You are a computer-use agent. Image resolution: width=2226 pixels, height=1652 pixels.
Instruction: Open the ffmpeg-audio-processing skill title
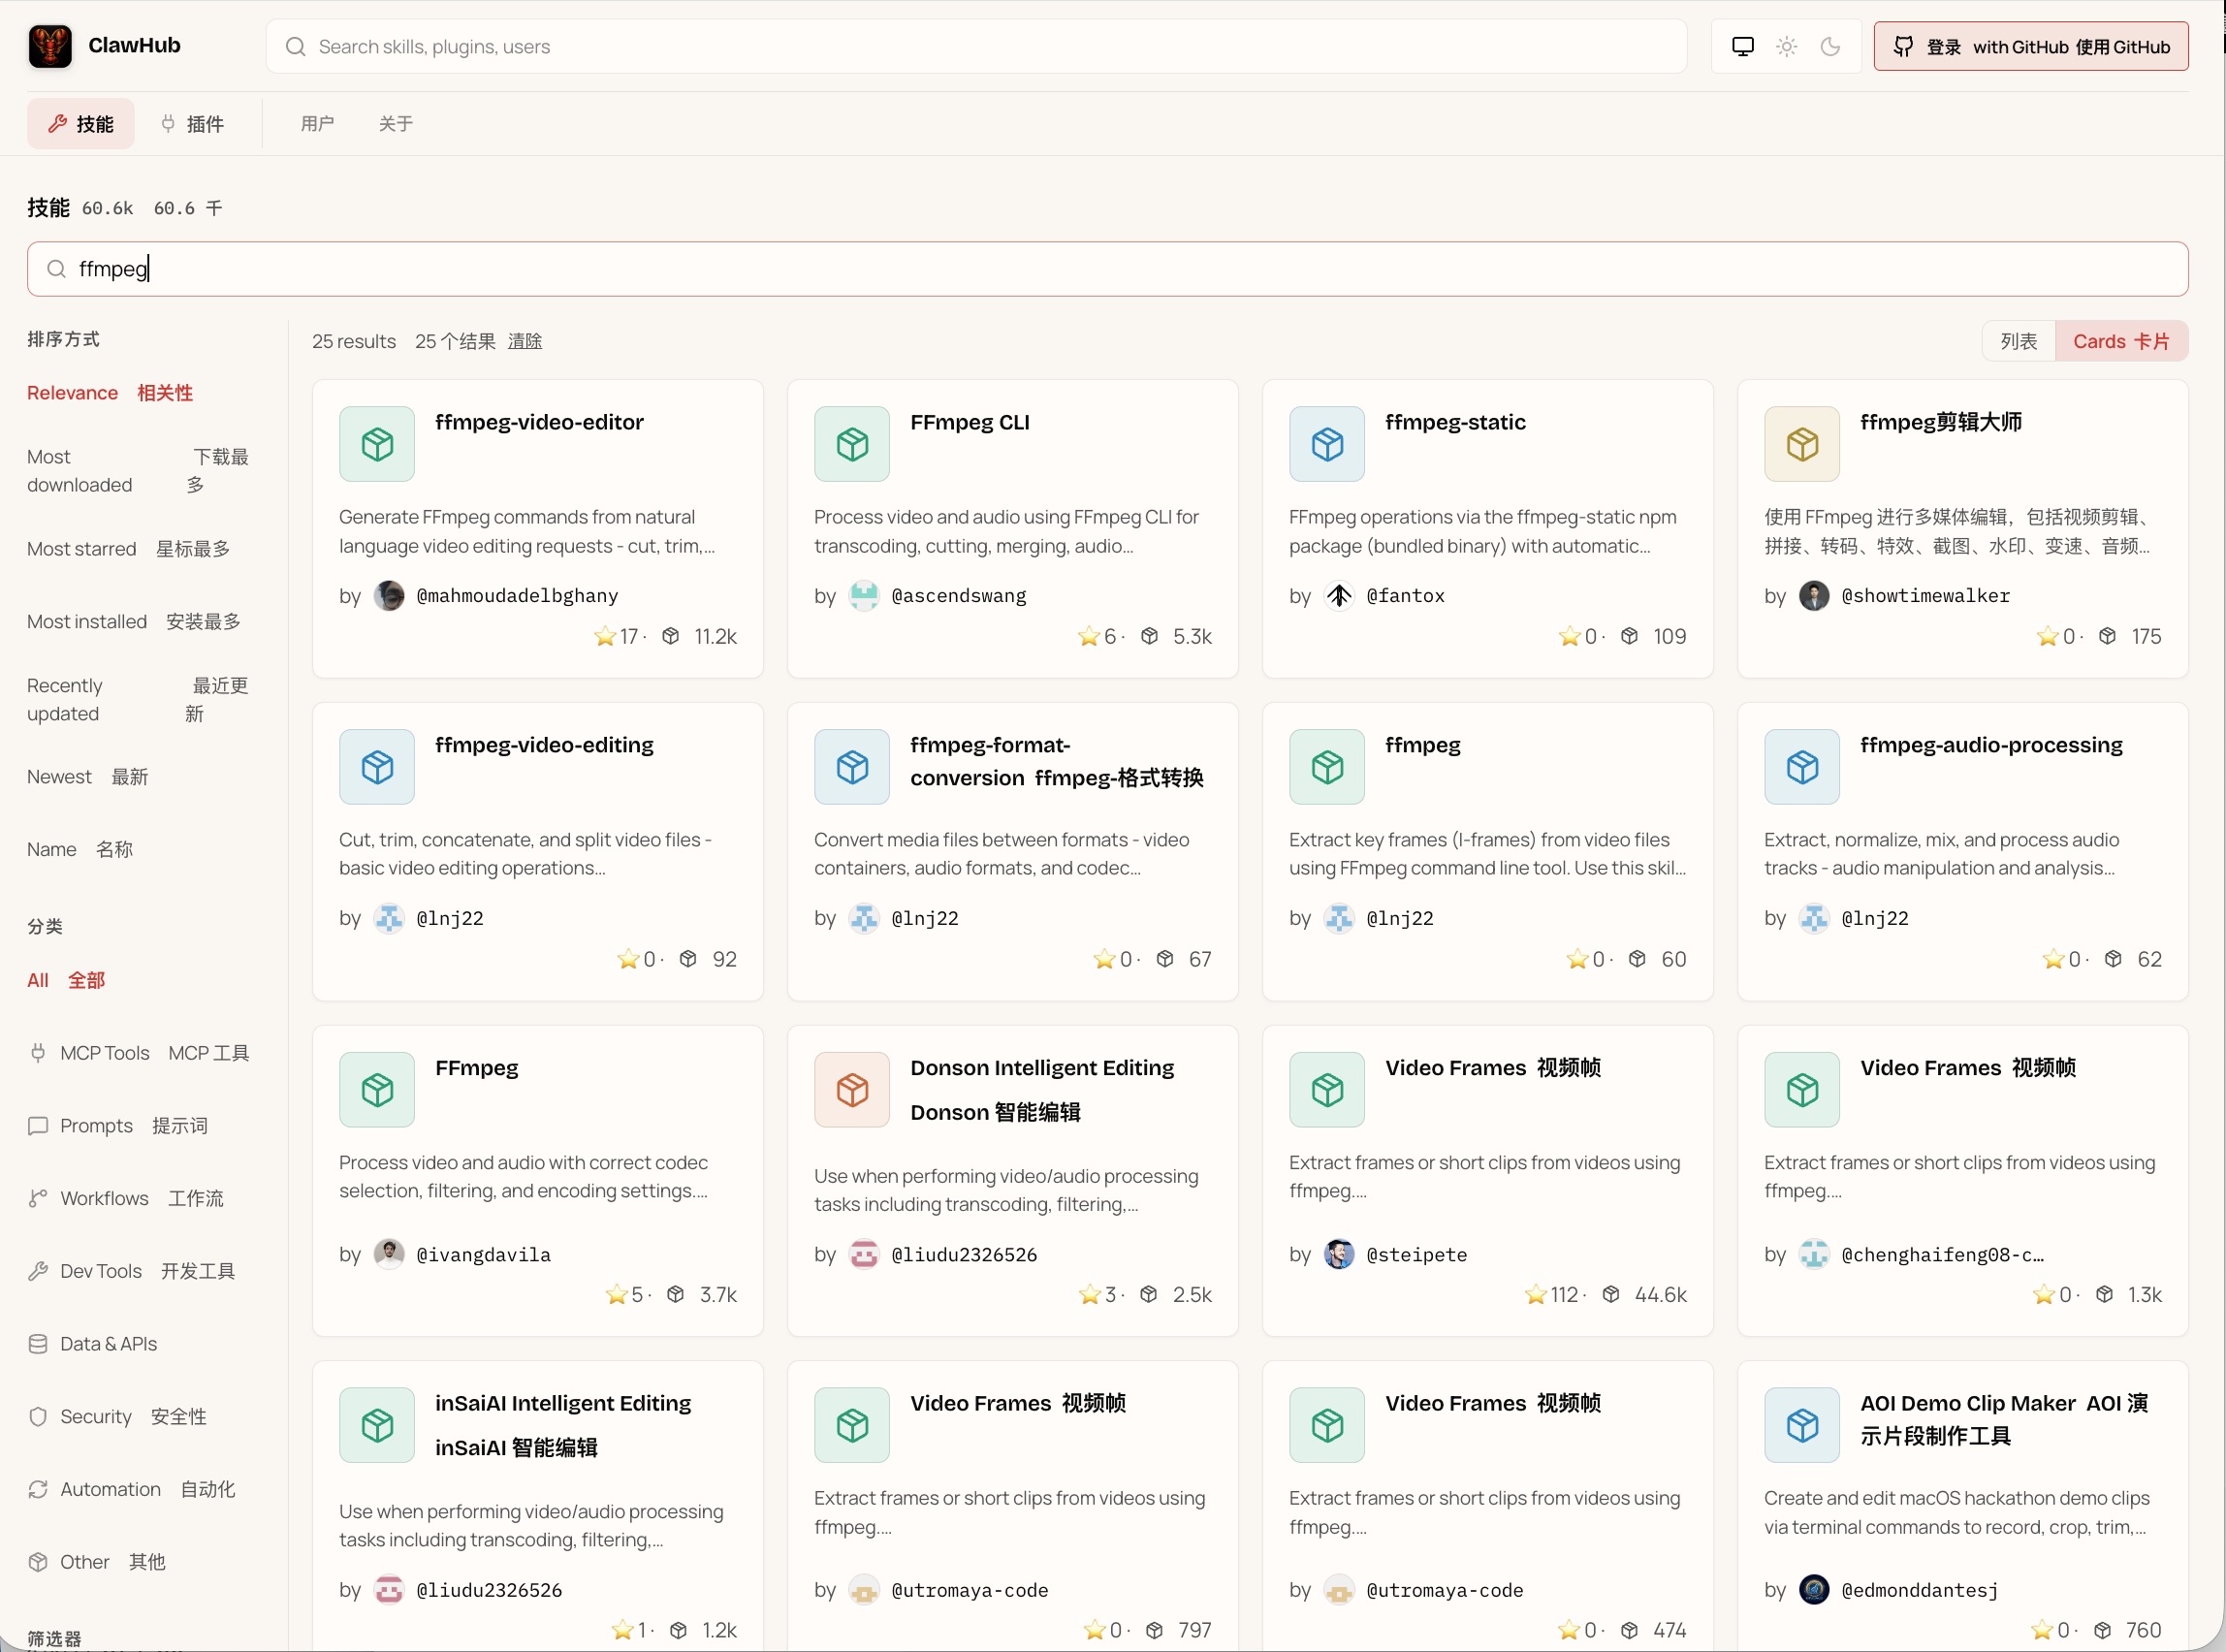pyautogui.click(x=1991, y=745)
